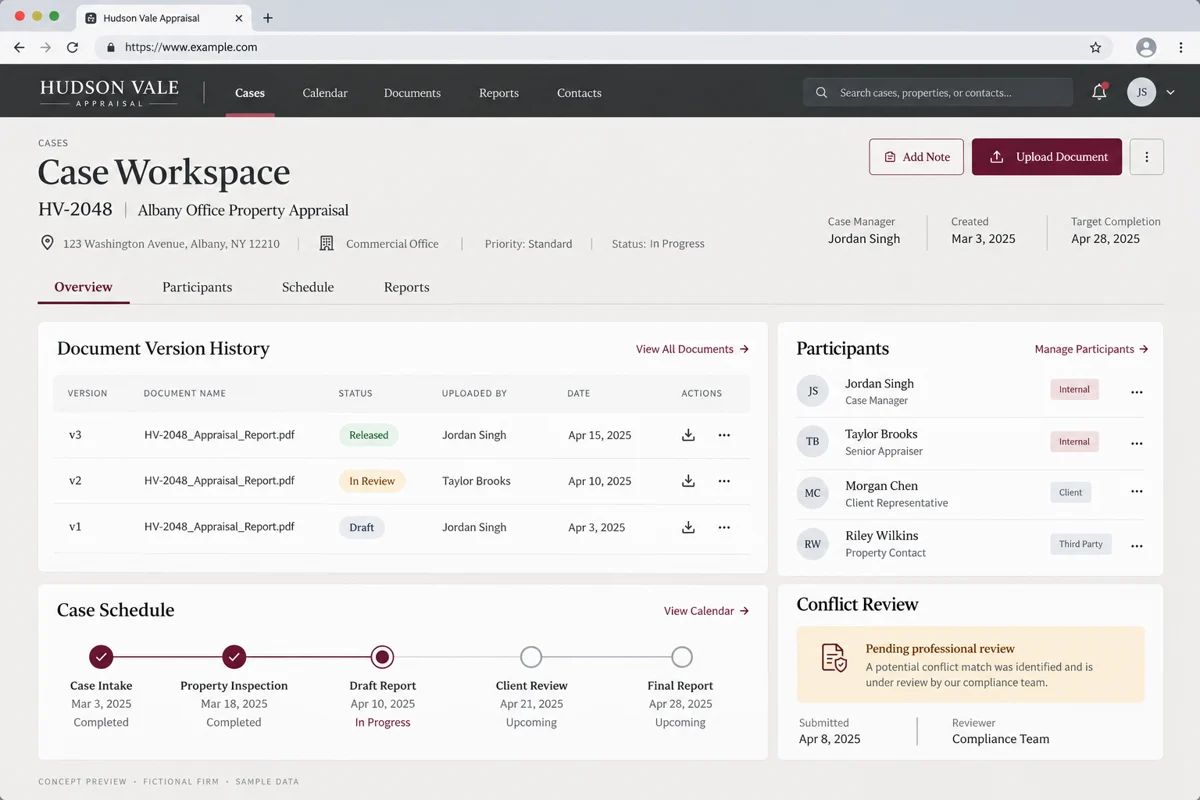This screenshot has height=800, width=1200.
Task: Click the Cases breadcrumb label
Action: coord(53,143)
